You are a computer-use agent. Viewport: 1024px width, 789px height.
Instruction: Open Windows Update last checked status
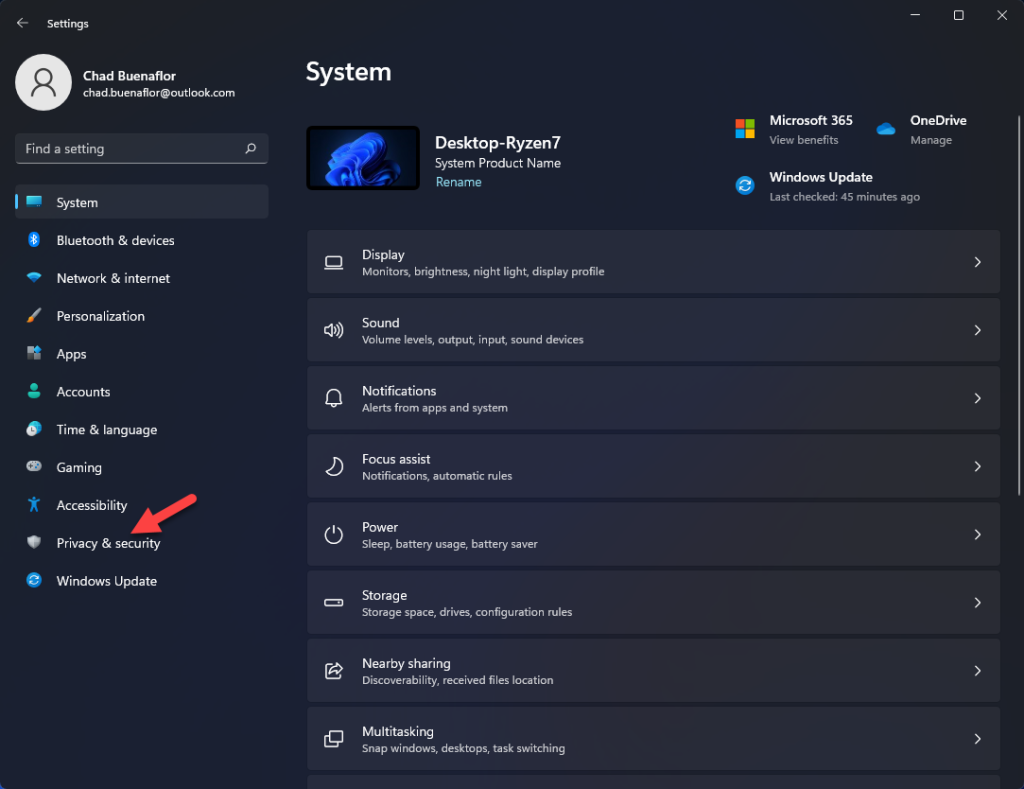(844, 197)
